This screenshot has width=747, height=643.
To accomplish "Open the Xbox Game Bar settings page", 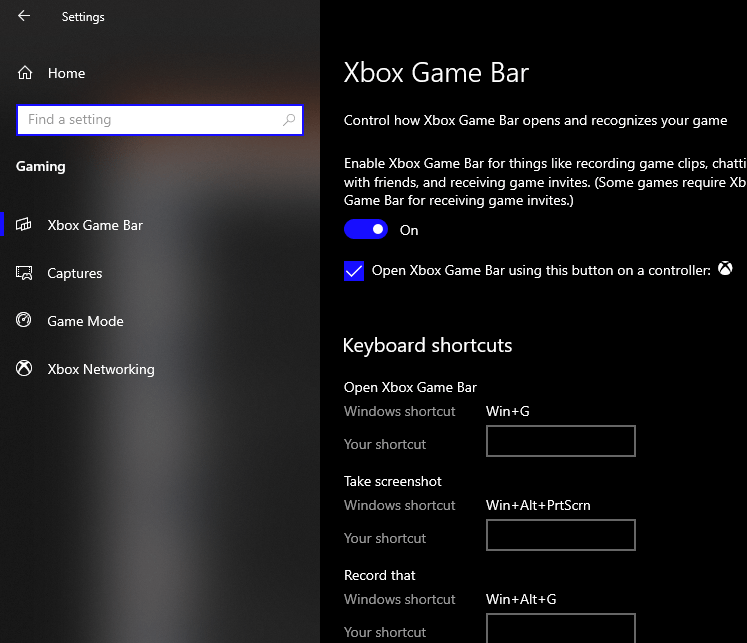I will [160, 225].
